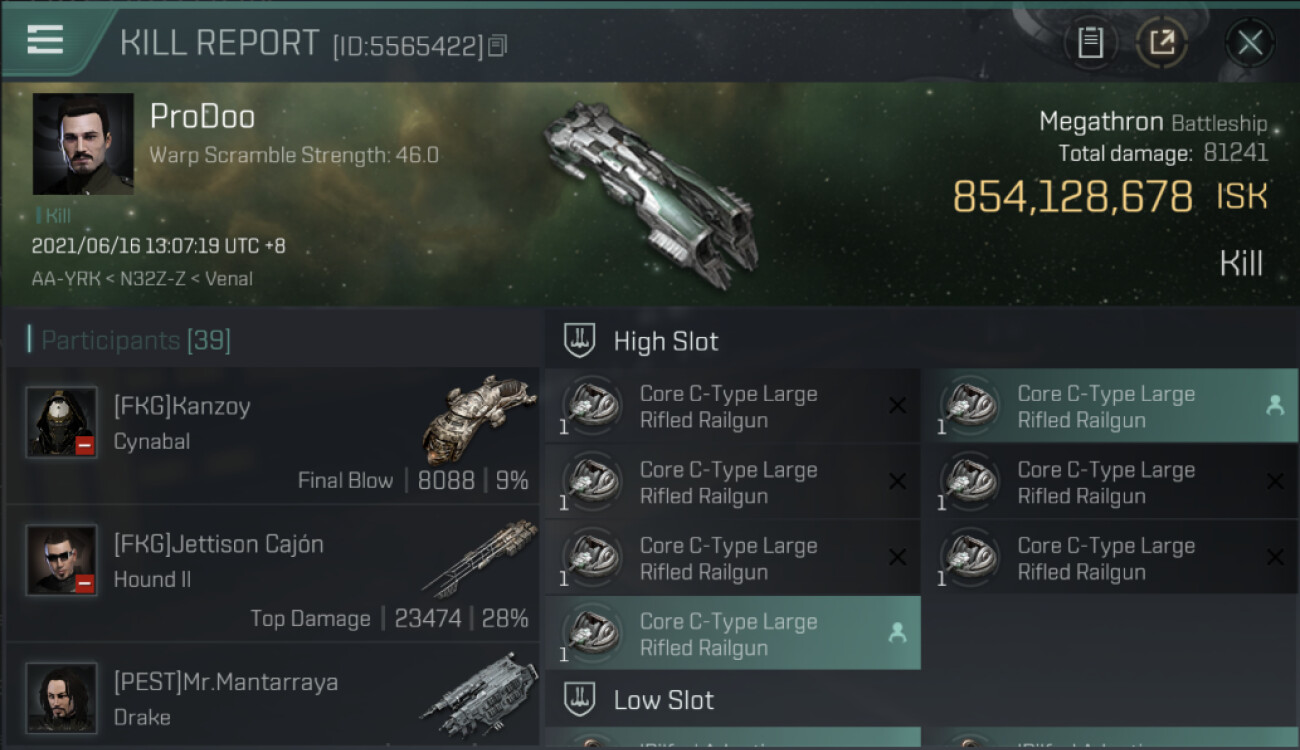This screenshot has height=750, width=1300.
Task: Click the Megathron ship image
Action: click(650, 190)
